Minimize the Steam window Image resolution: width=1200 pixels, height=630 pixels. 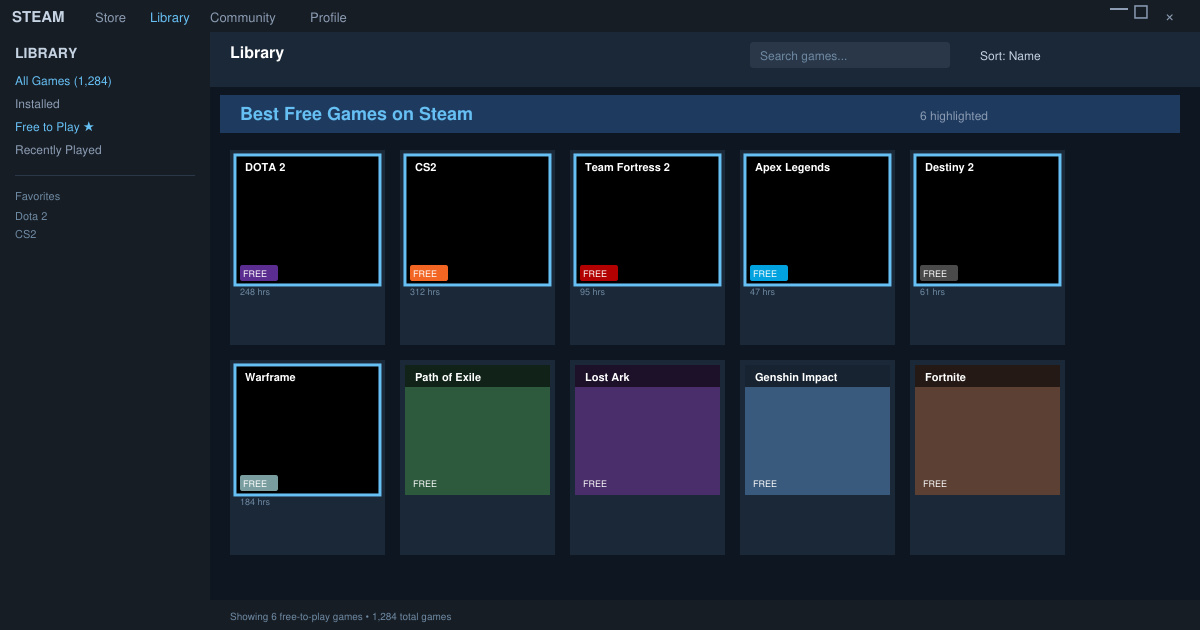[x=1119, y=10]
